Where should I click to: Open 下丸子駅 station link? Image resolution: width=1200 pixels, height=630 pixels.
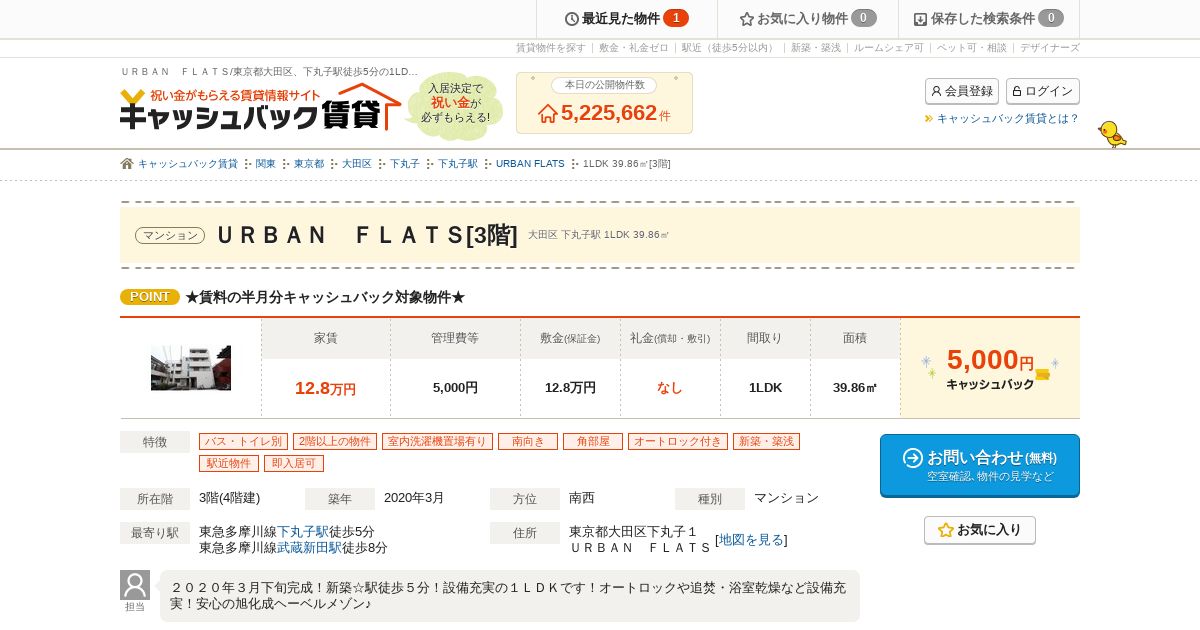pyautogui.click(x=303, y=532)
